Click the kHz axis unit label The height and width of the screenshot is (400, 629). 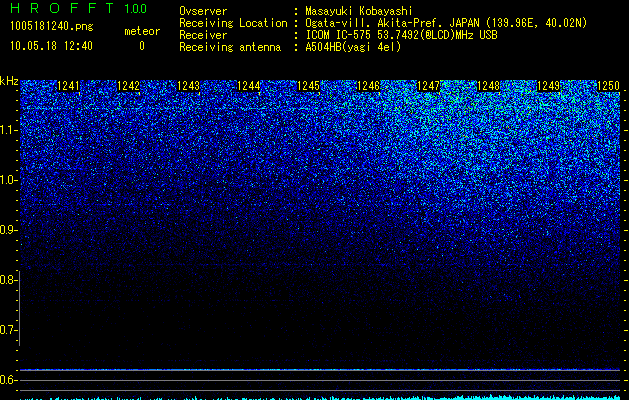tap(9, 81)
